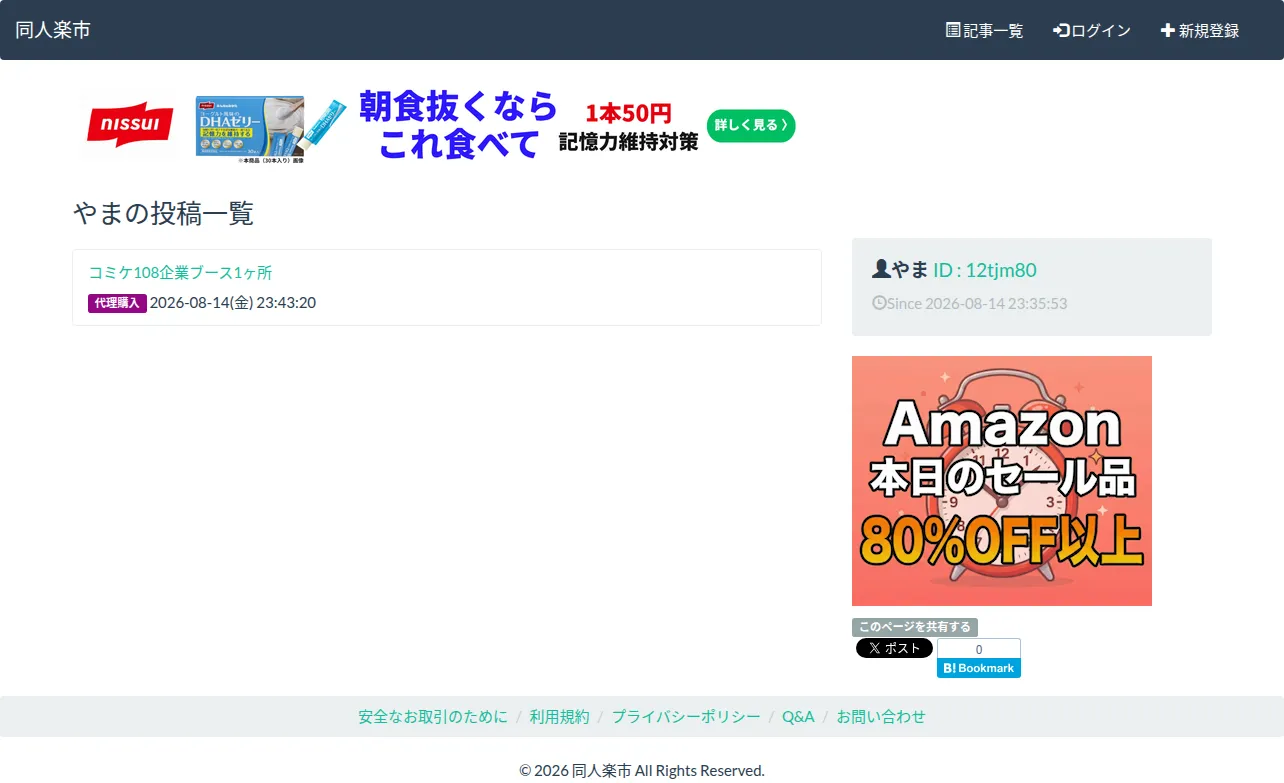Open post コミケ108企業ブース1ヶ所

pos(180,272)
